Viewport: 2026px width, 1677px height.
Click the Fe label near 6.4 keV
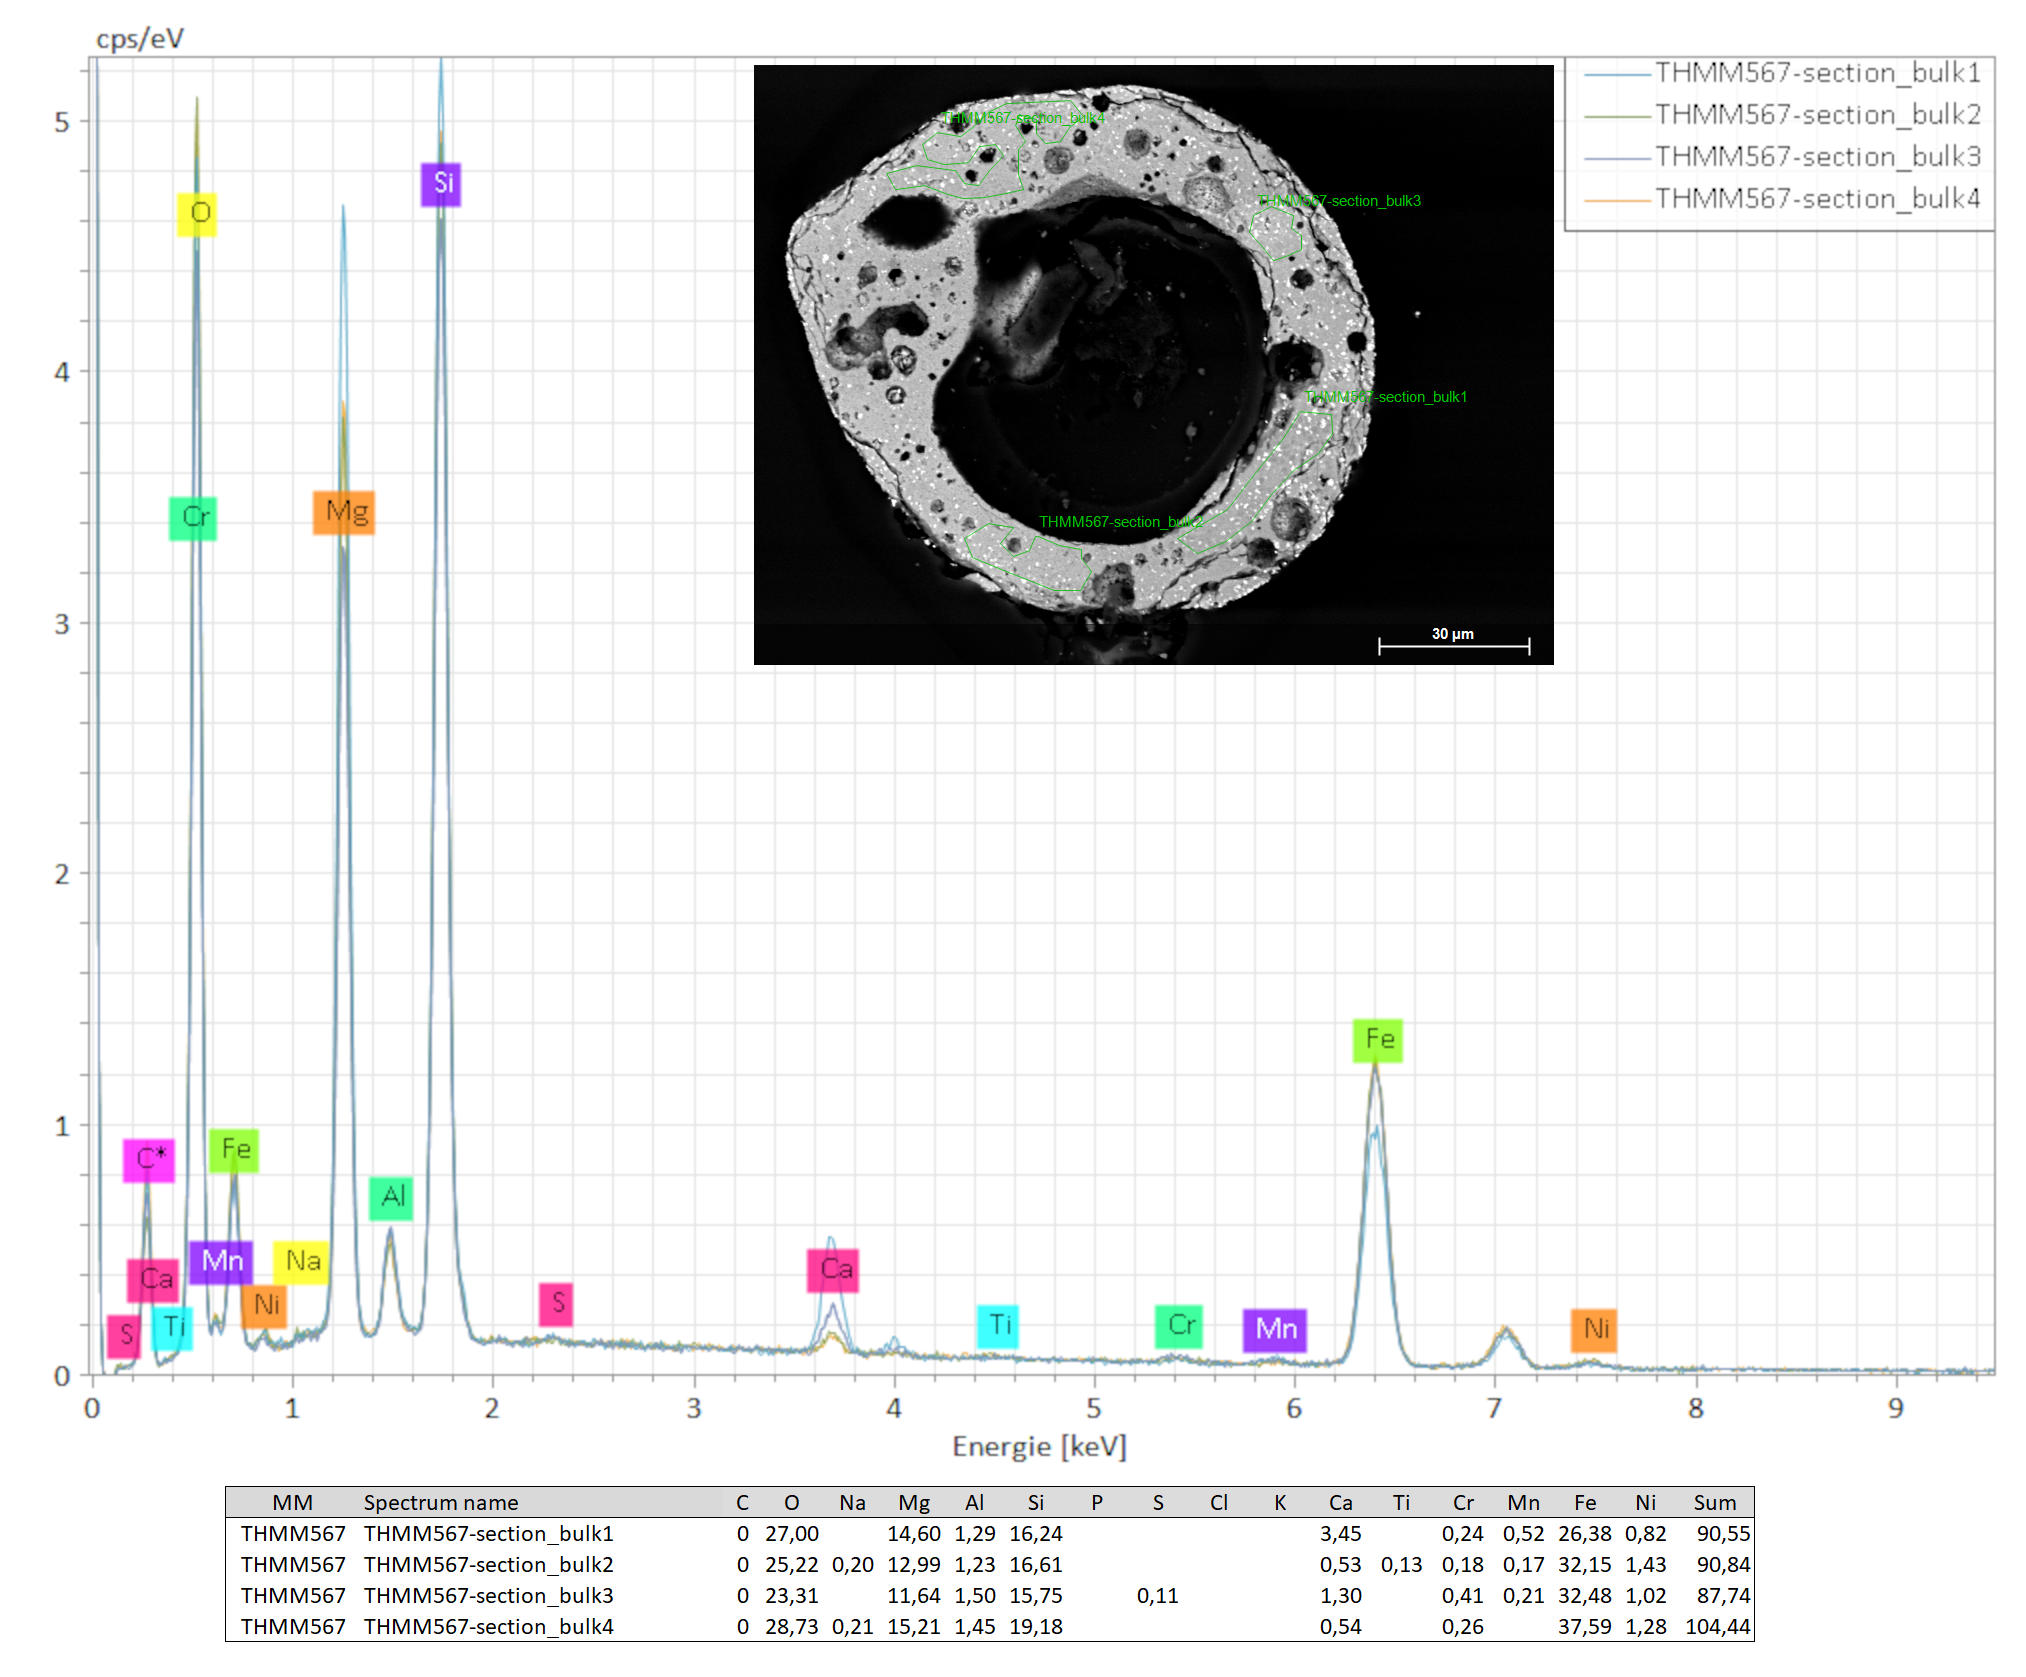tap(1378, 1040)
